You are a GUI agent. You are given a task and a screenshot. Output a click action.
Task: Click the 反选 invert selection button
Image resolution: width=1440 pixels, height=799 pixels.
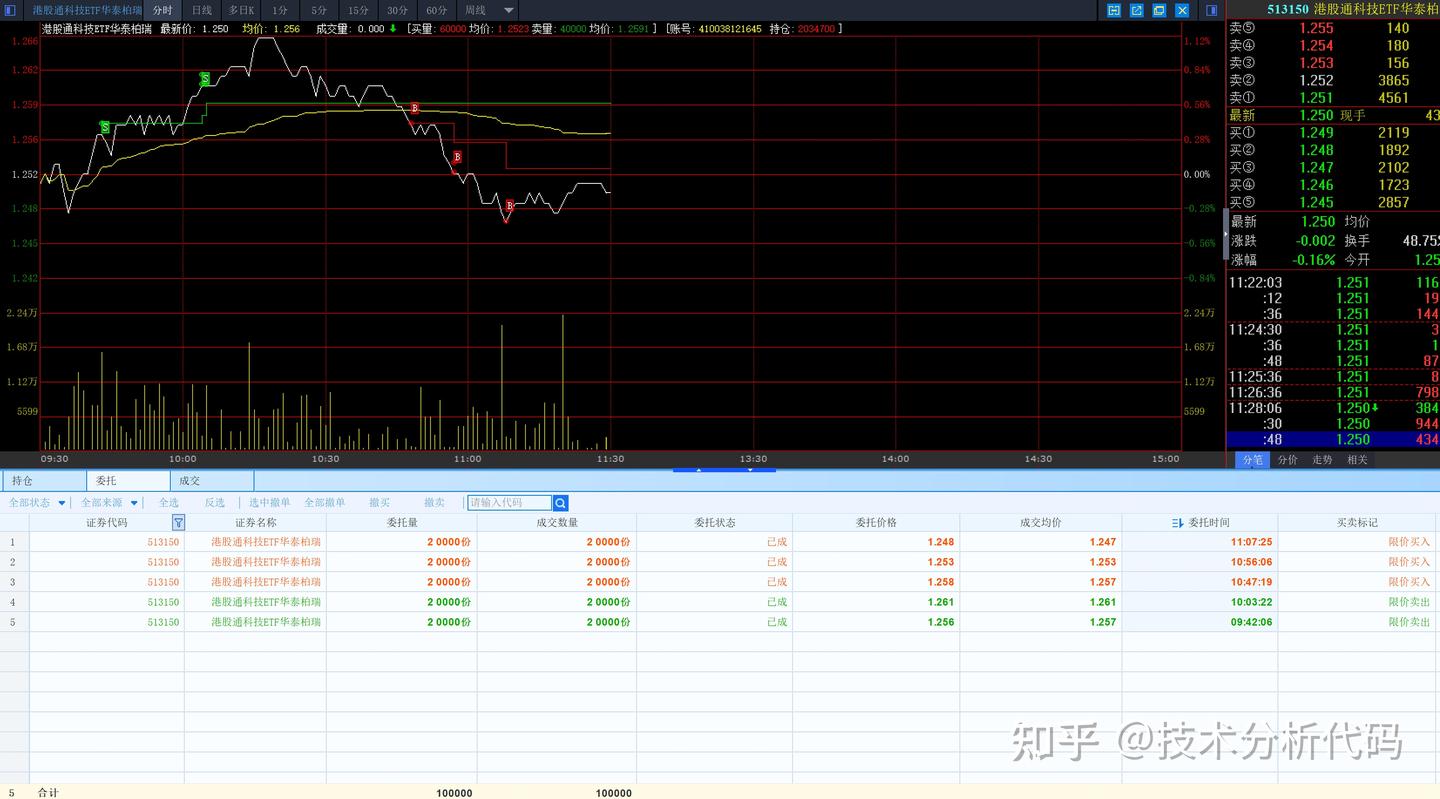point(215,503)
